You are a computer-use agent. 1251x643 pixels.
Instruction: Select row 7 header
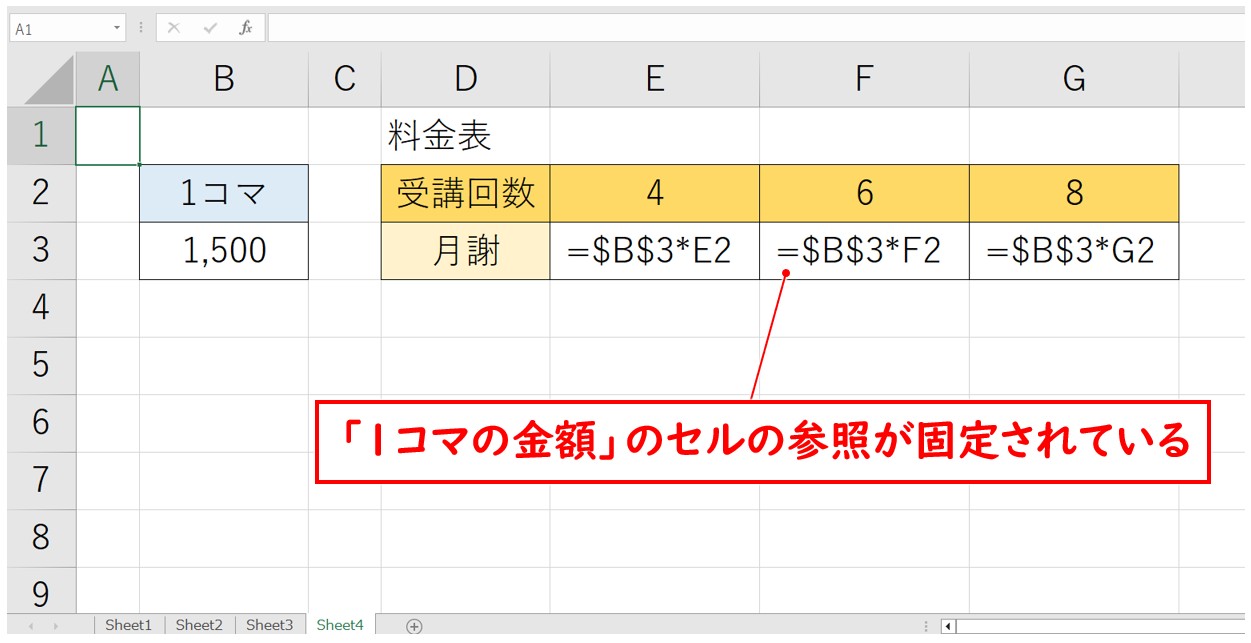click(41, 480)
